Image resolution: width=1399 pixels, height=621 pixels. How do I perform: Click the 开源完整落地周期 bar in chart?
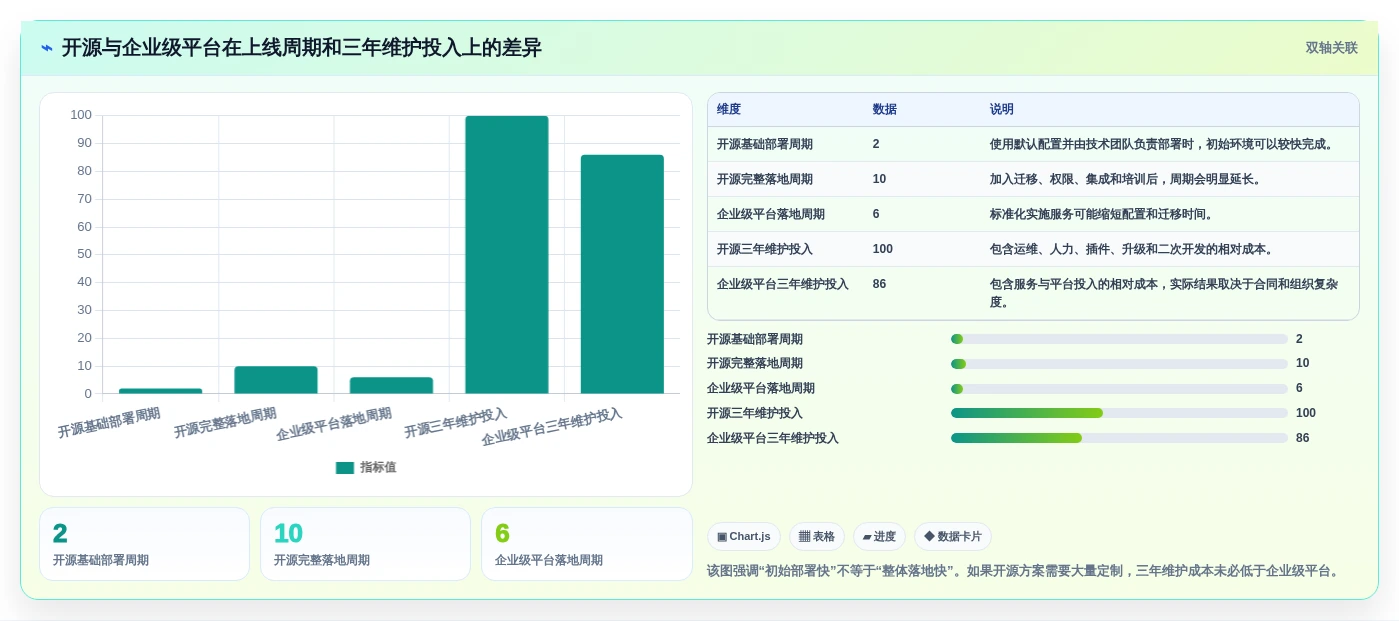[x=276, y=380]
